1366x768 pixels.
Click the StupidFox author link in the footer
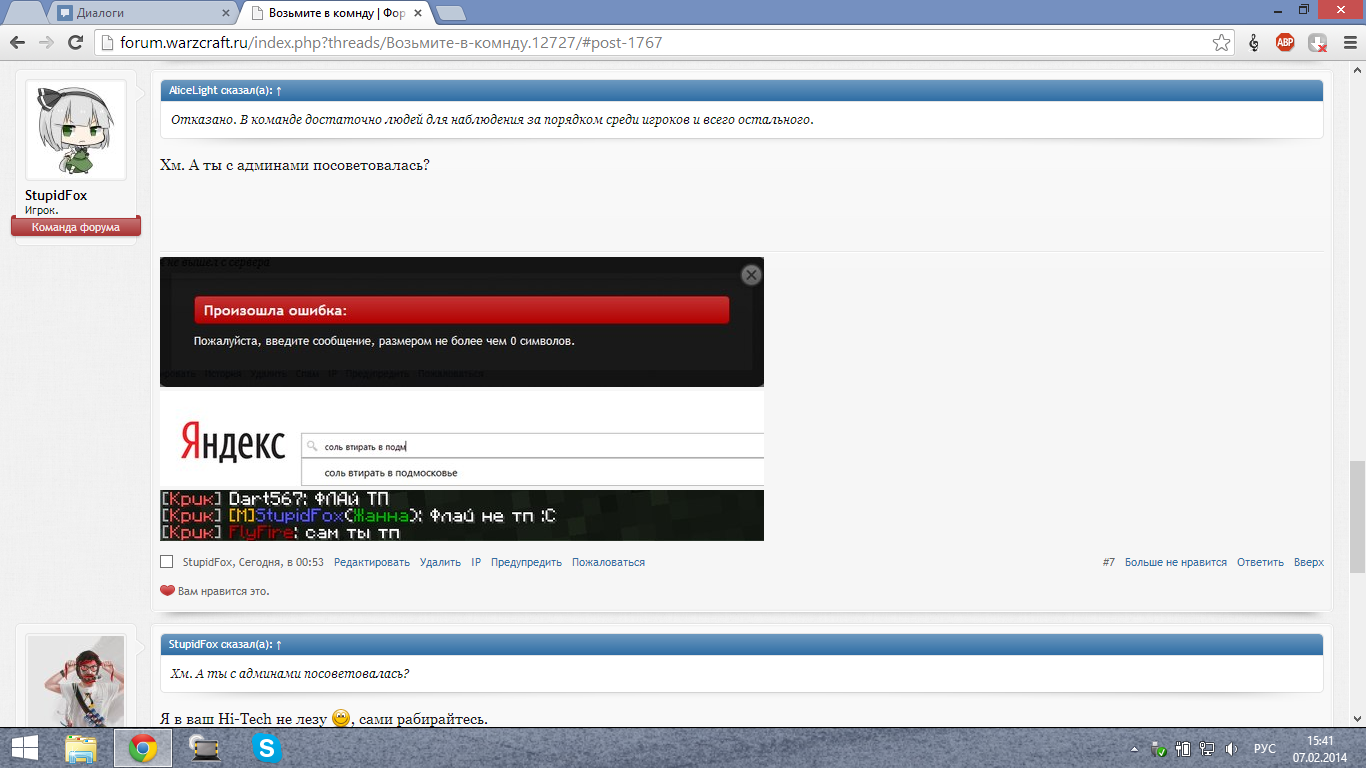point(206,562)
